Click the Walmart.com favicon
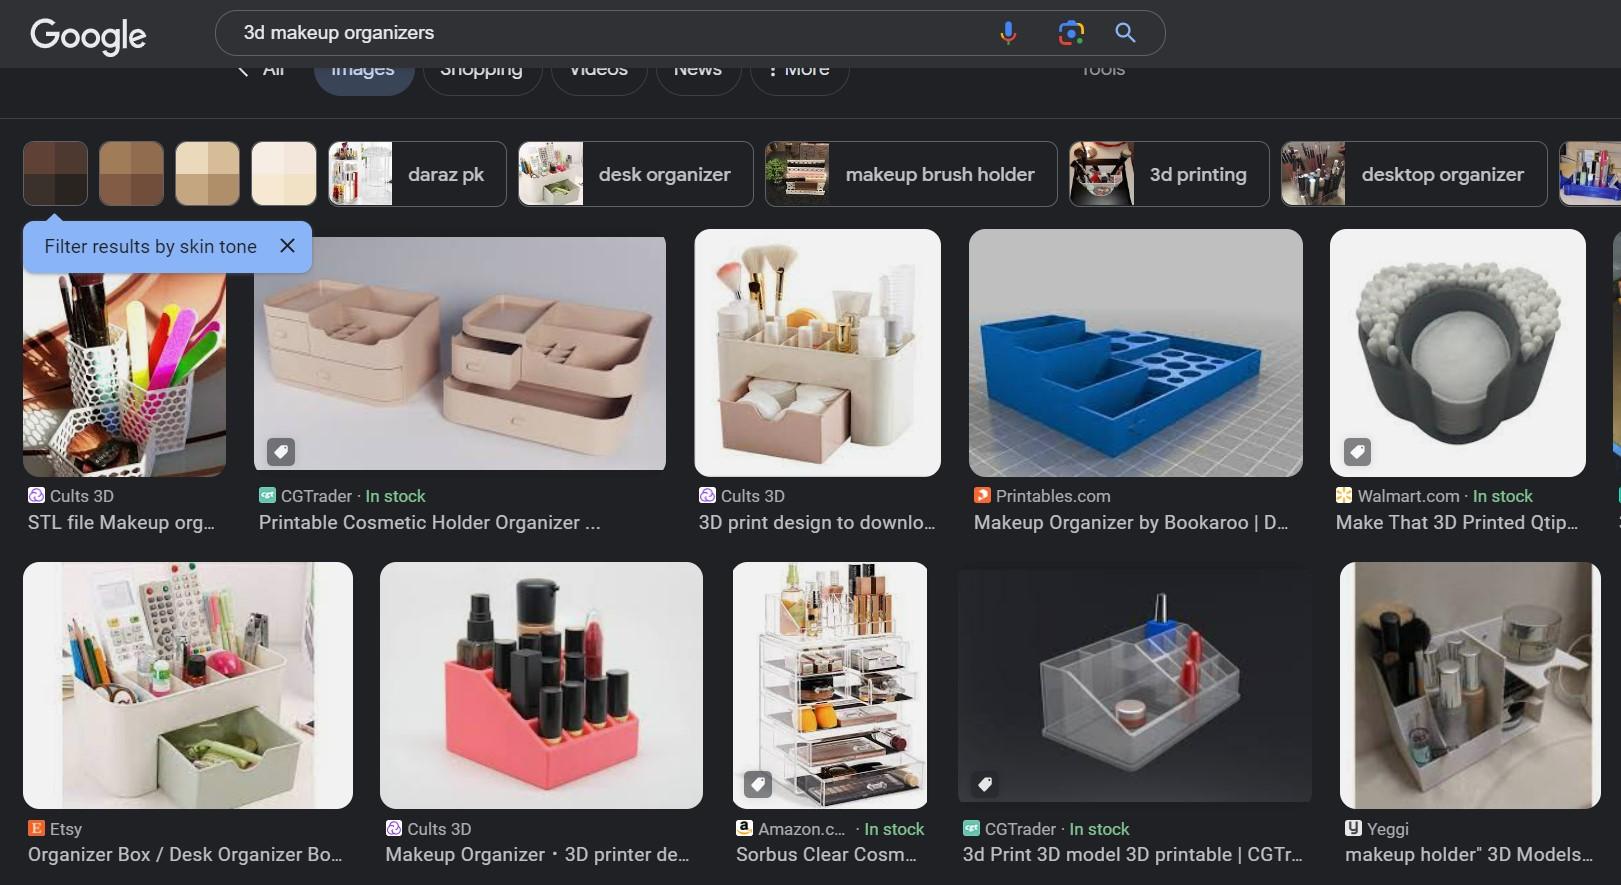This screenshot has width=1621, height=885. click(x=1344, y=496)
